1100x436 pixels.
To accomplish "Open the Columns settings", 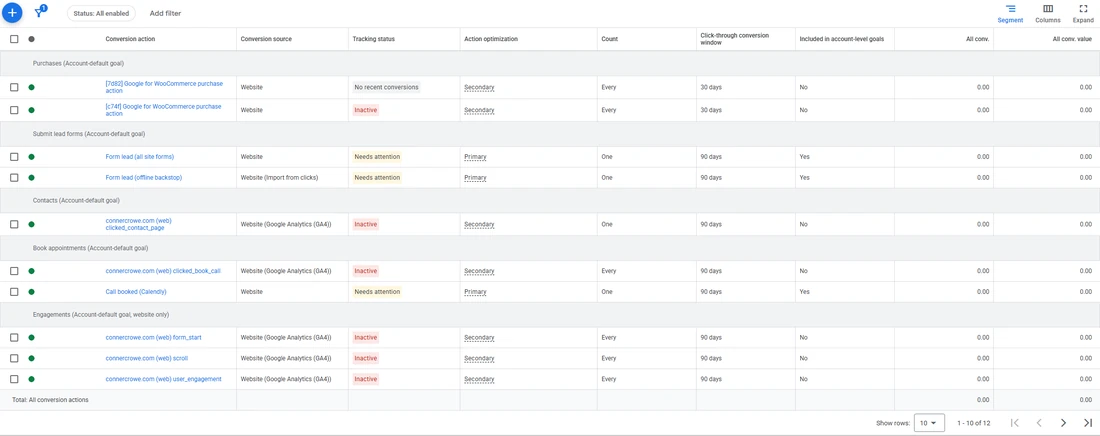I will (x=1047, y=13).
